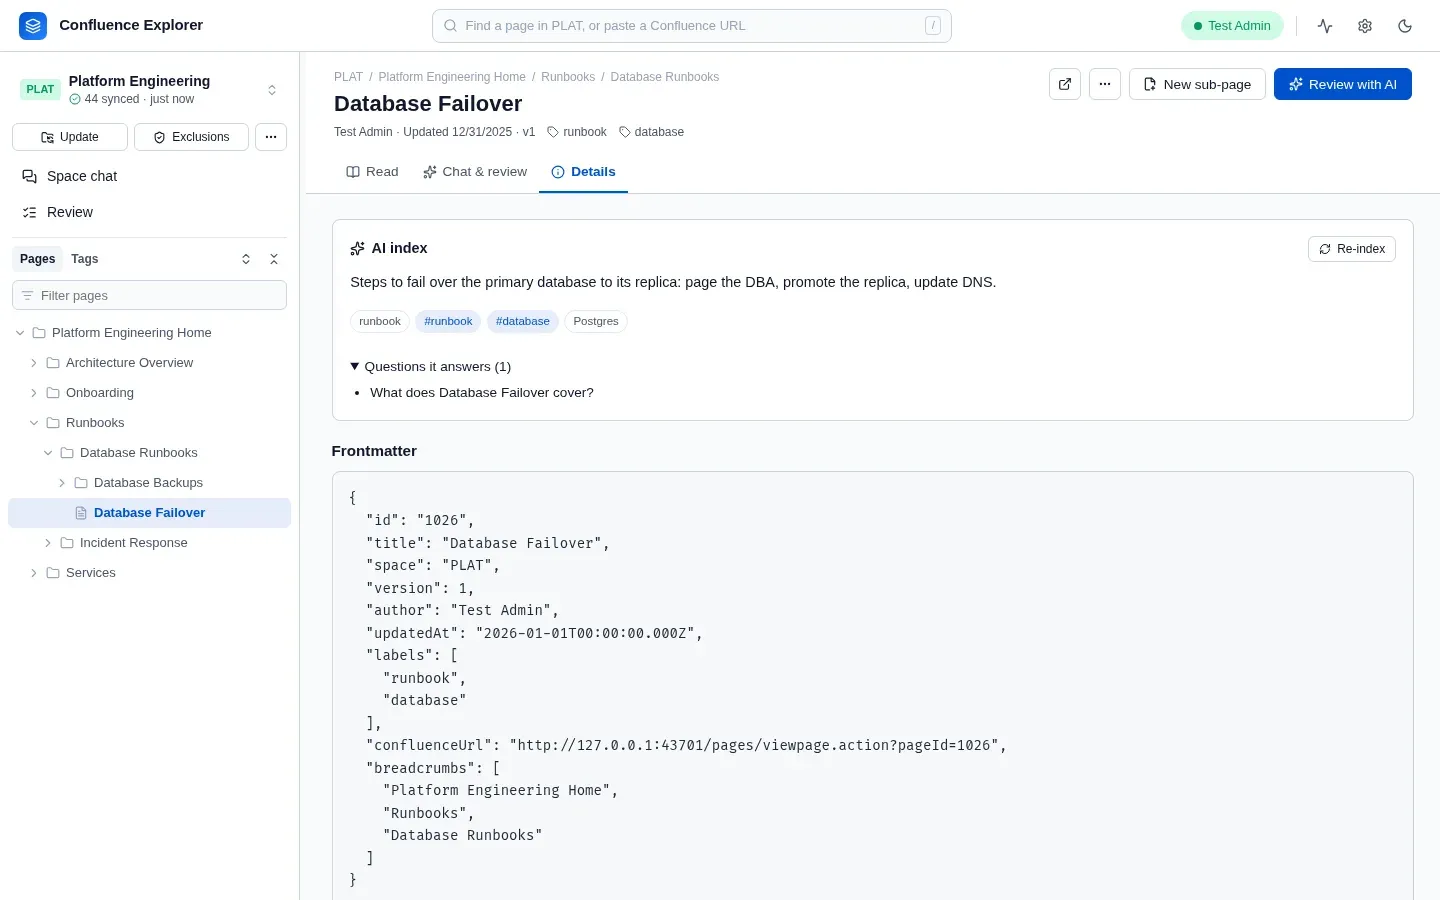Click the Postgres keyword chip
1440x900 pixels.
596,321
